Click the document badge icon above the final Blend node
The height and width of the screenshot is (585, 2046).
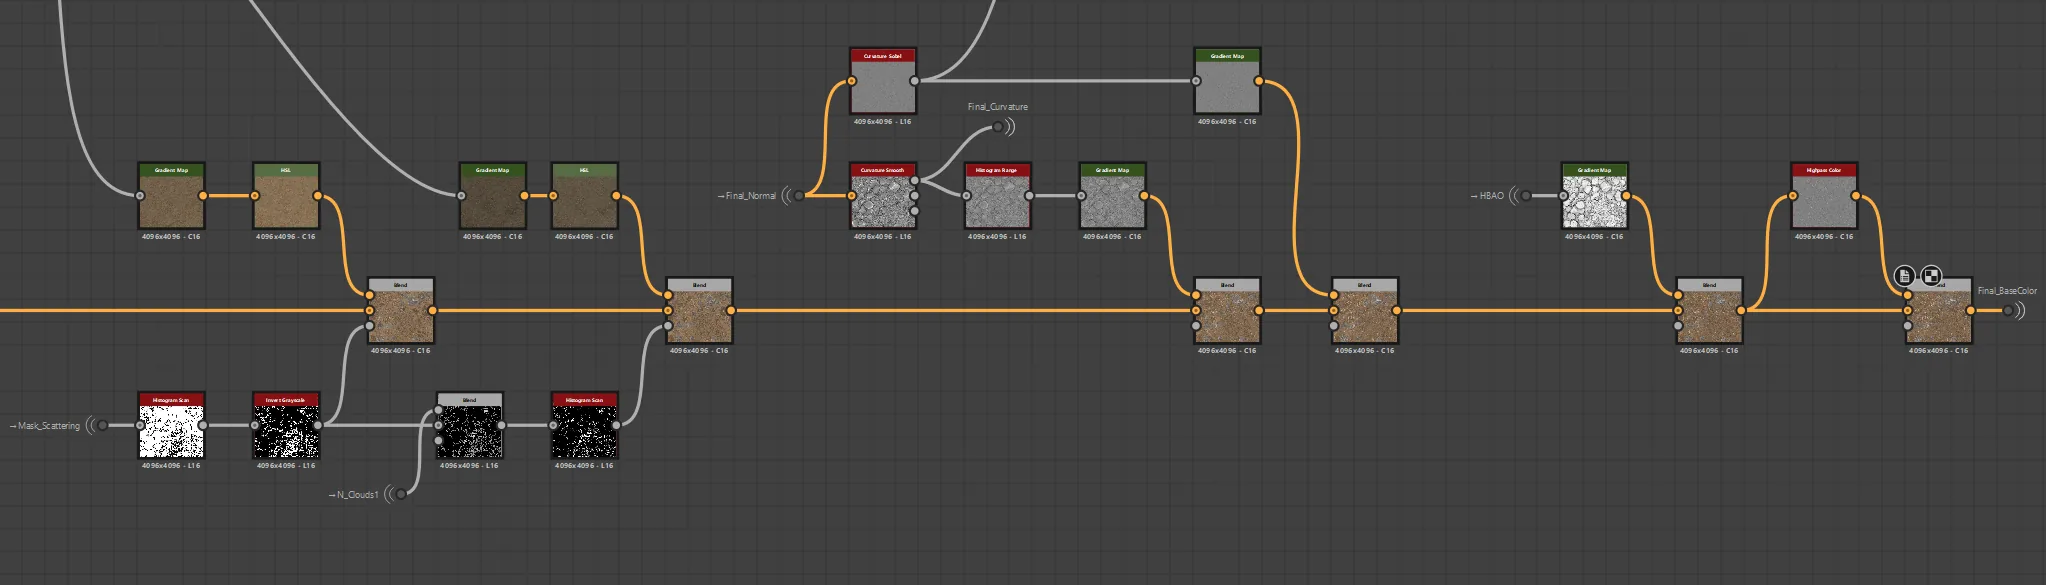click(x=1905, y=275)
